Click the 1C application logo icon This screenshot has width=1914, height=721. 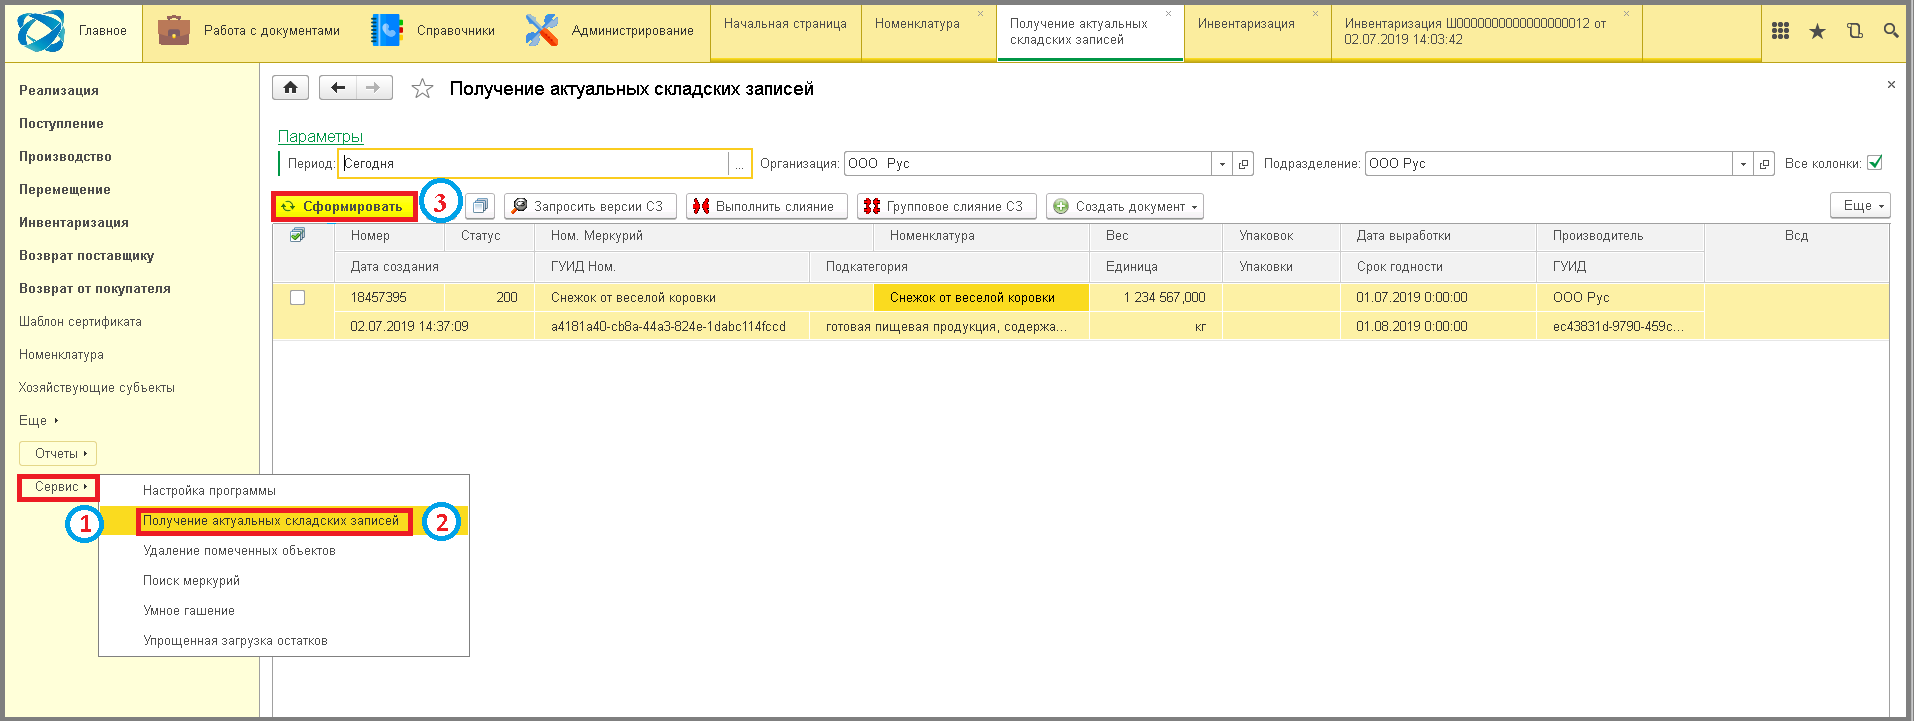pyautogui.click(x=40, y=31)
